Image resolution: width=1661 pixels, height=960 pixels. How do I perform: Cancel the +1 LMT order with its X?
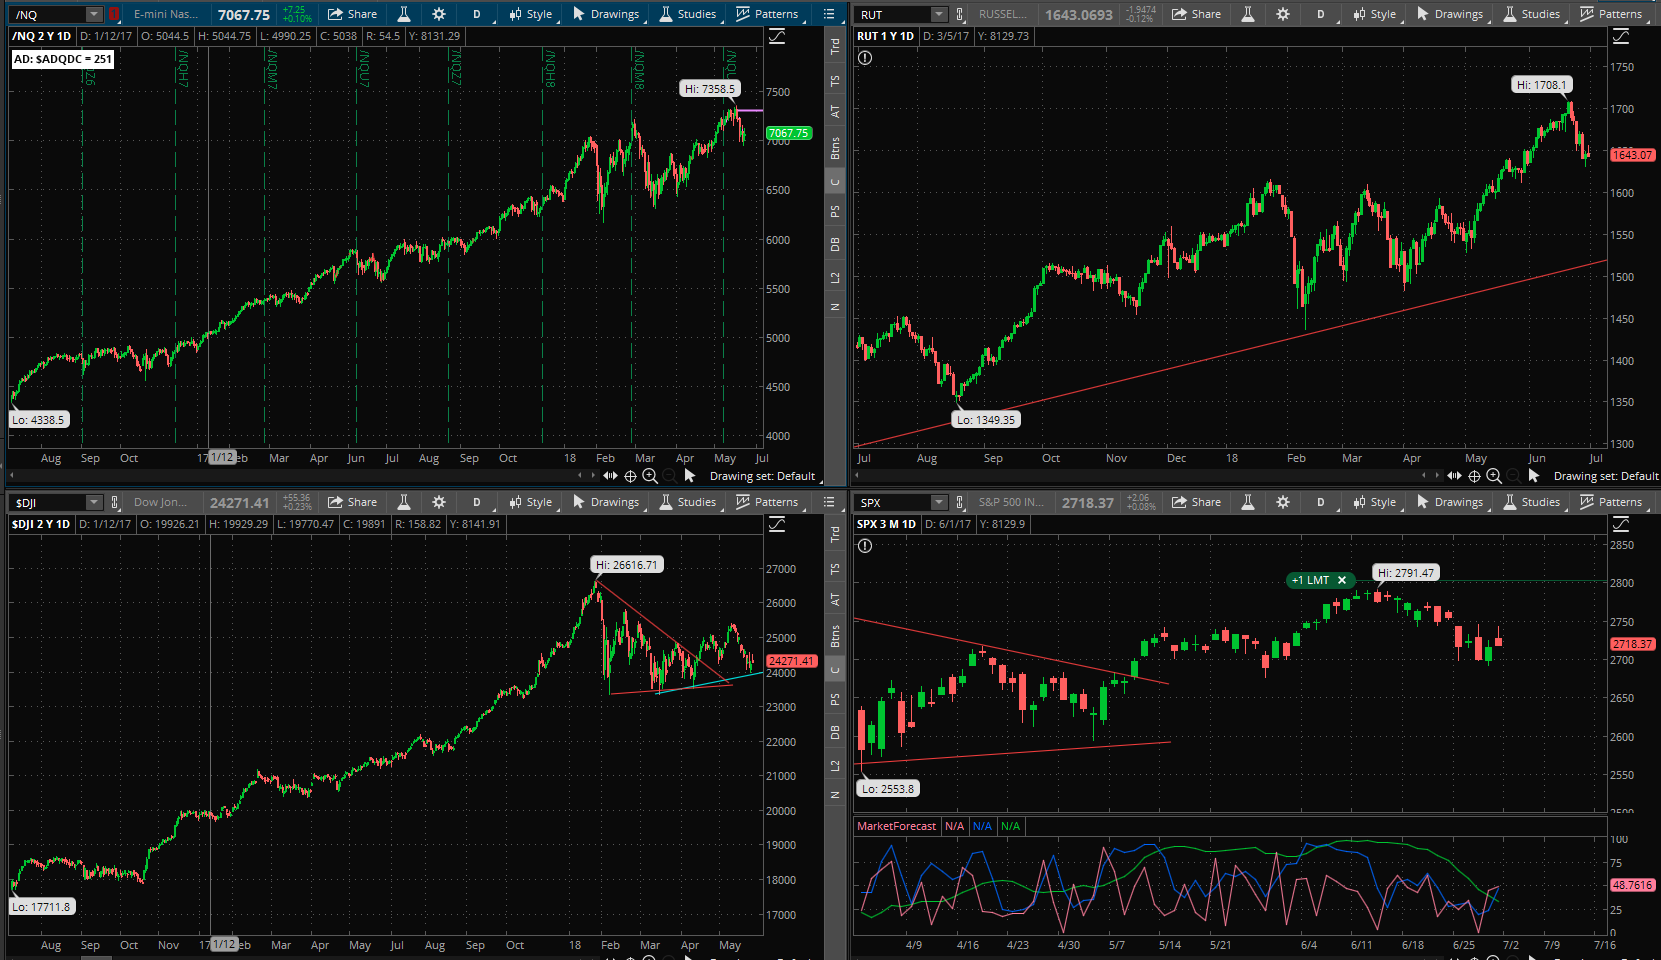point(1342,580)
